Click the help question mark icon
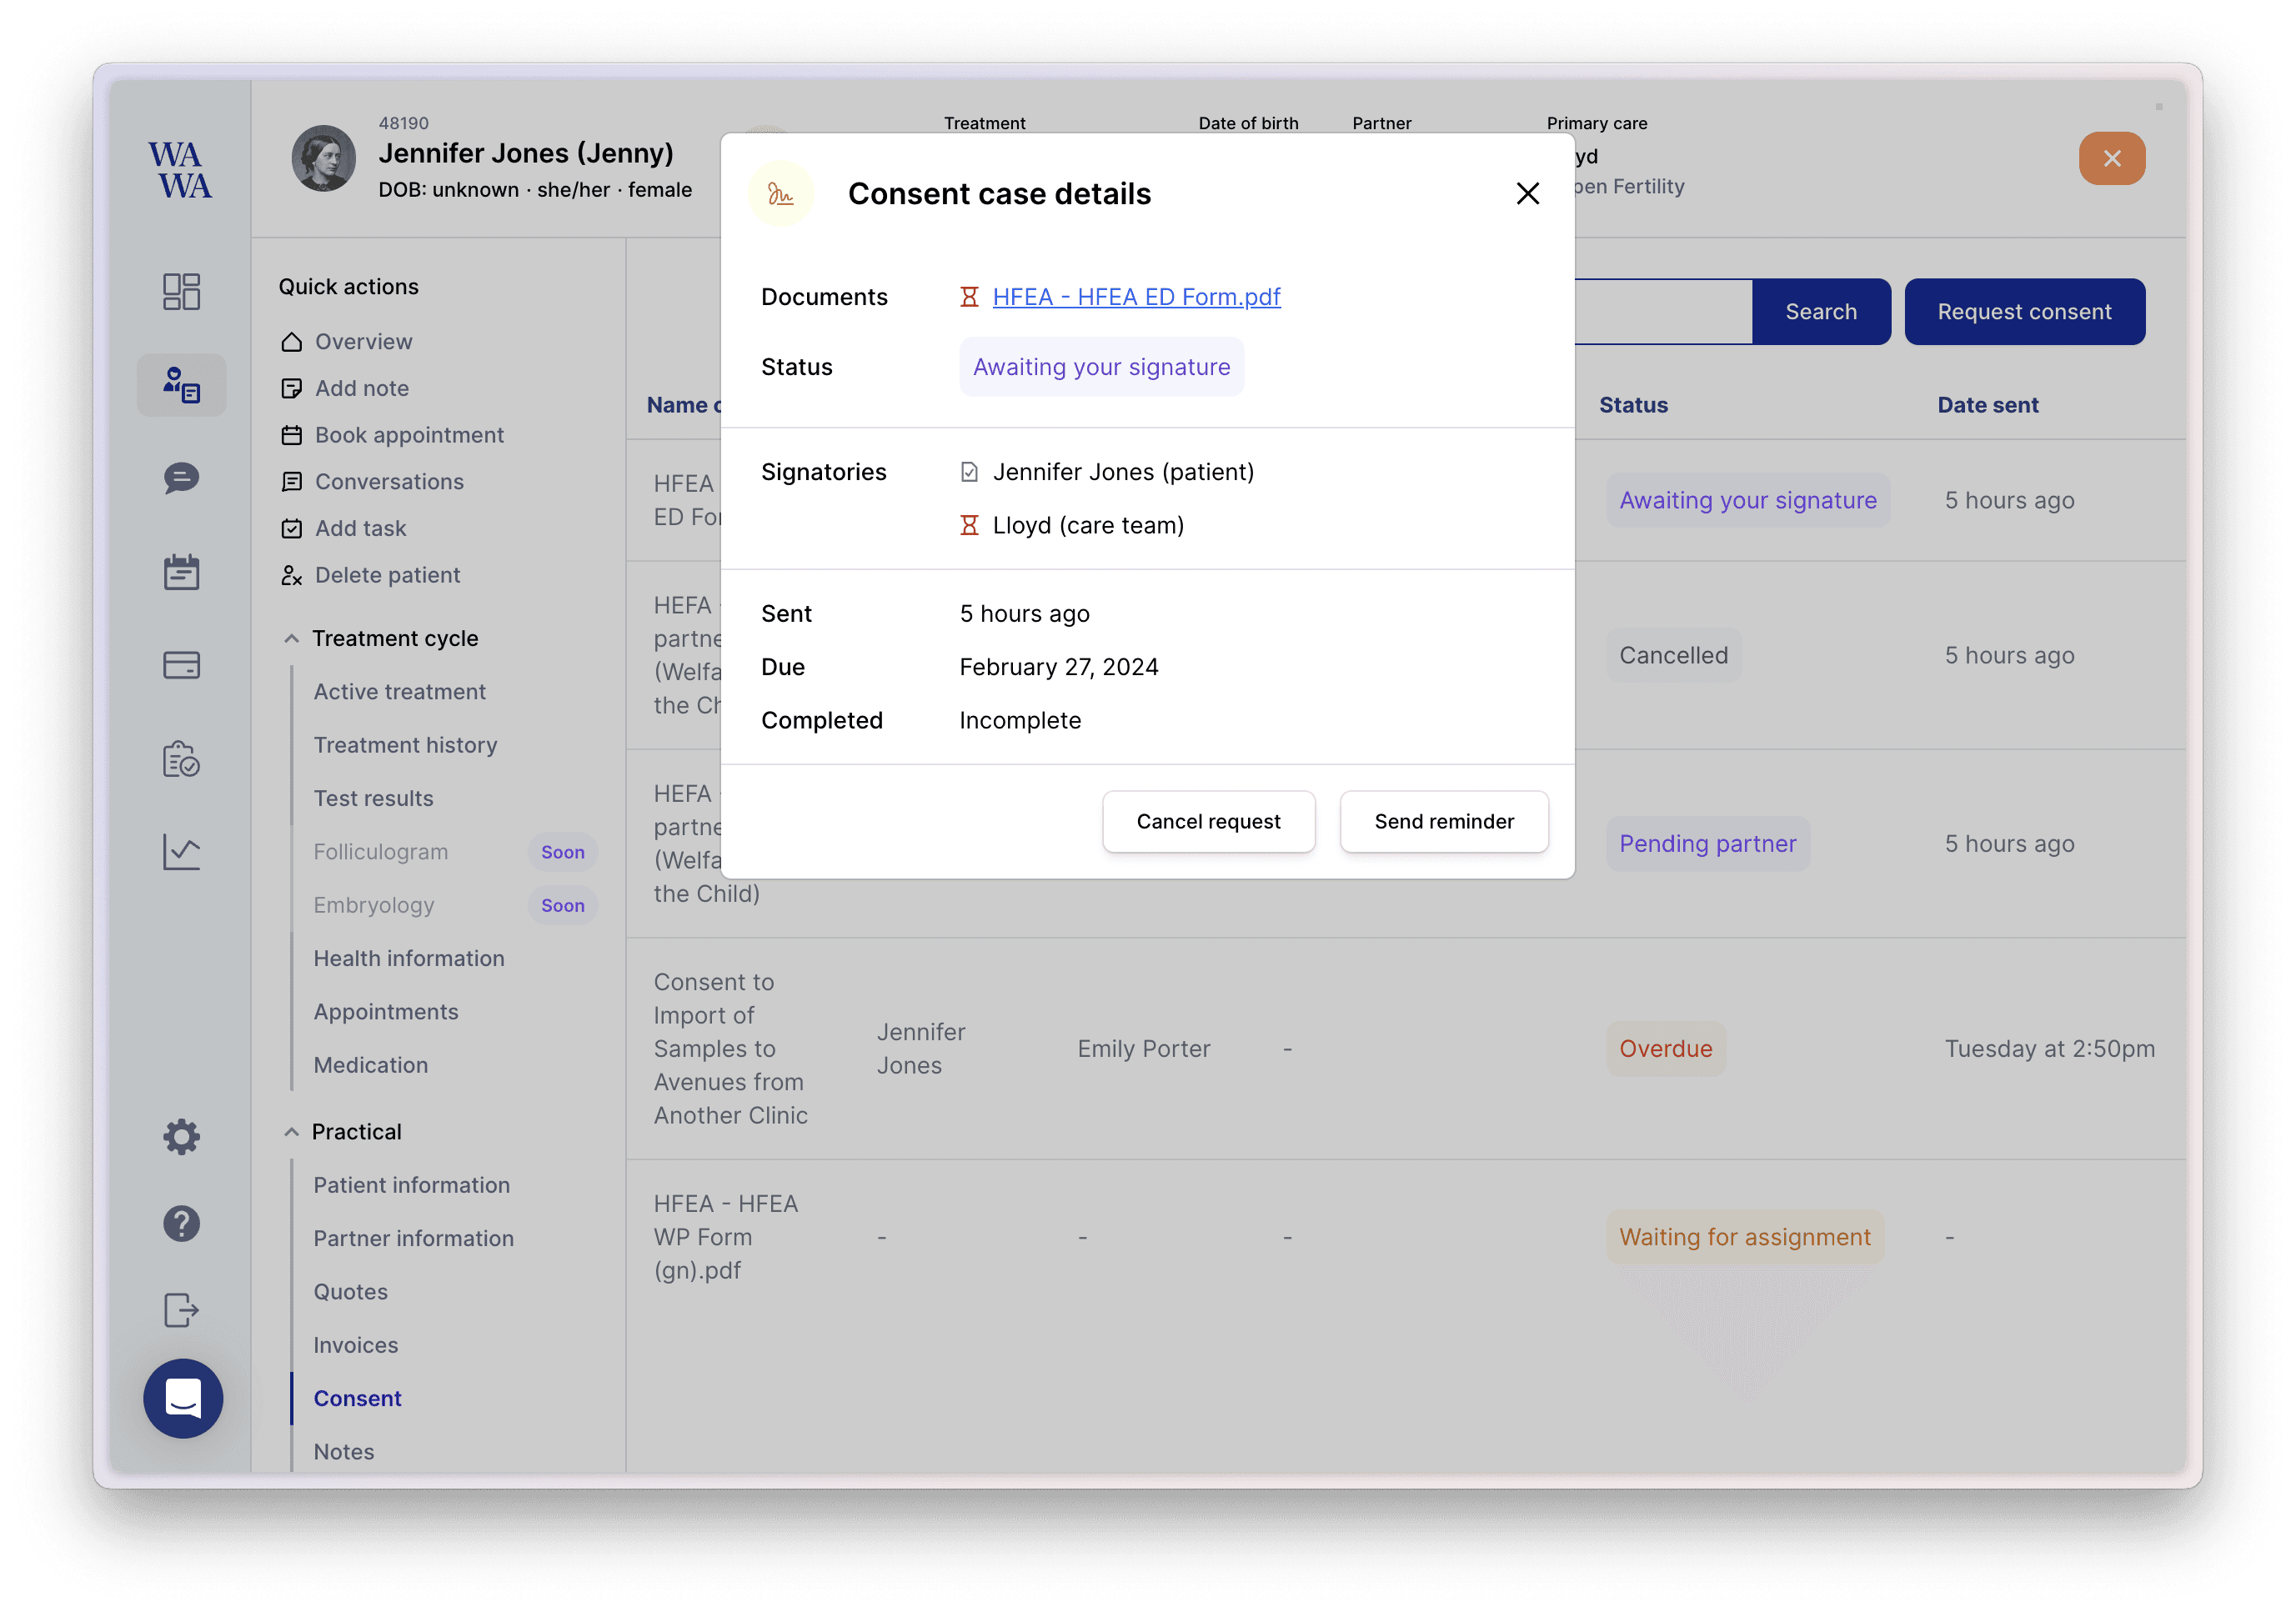This screenshot has height=1612, width=2296. (181, 1223)
